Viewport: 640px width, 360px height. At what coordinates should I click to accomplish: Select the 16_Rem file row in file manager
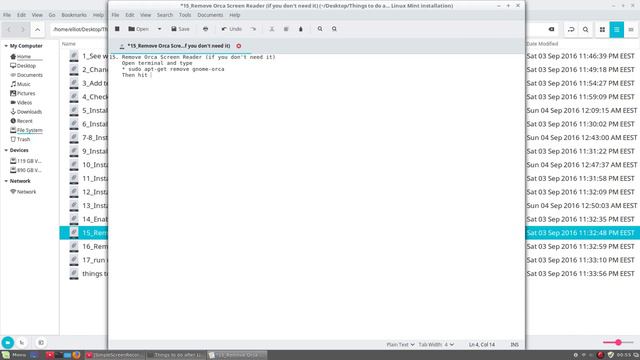[x=84, y=247]
